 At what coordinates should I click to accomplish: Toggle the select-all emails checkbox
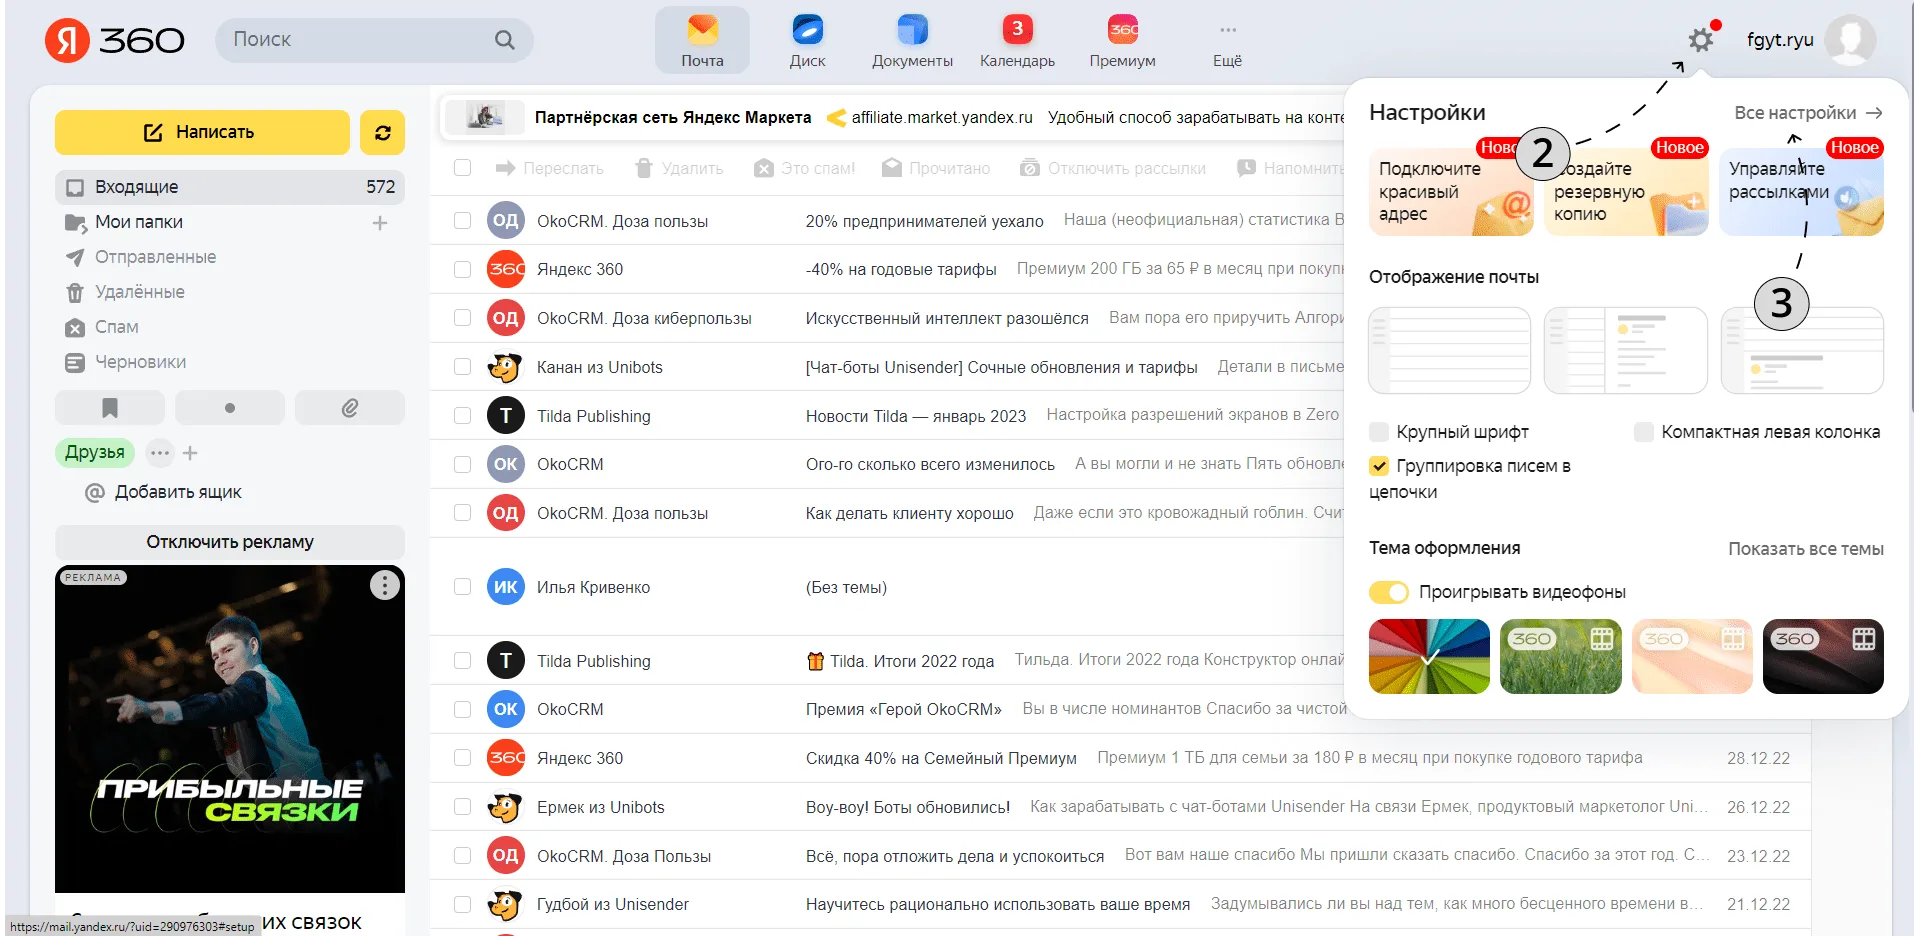pyautogui.click(x=462, y=168)
